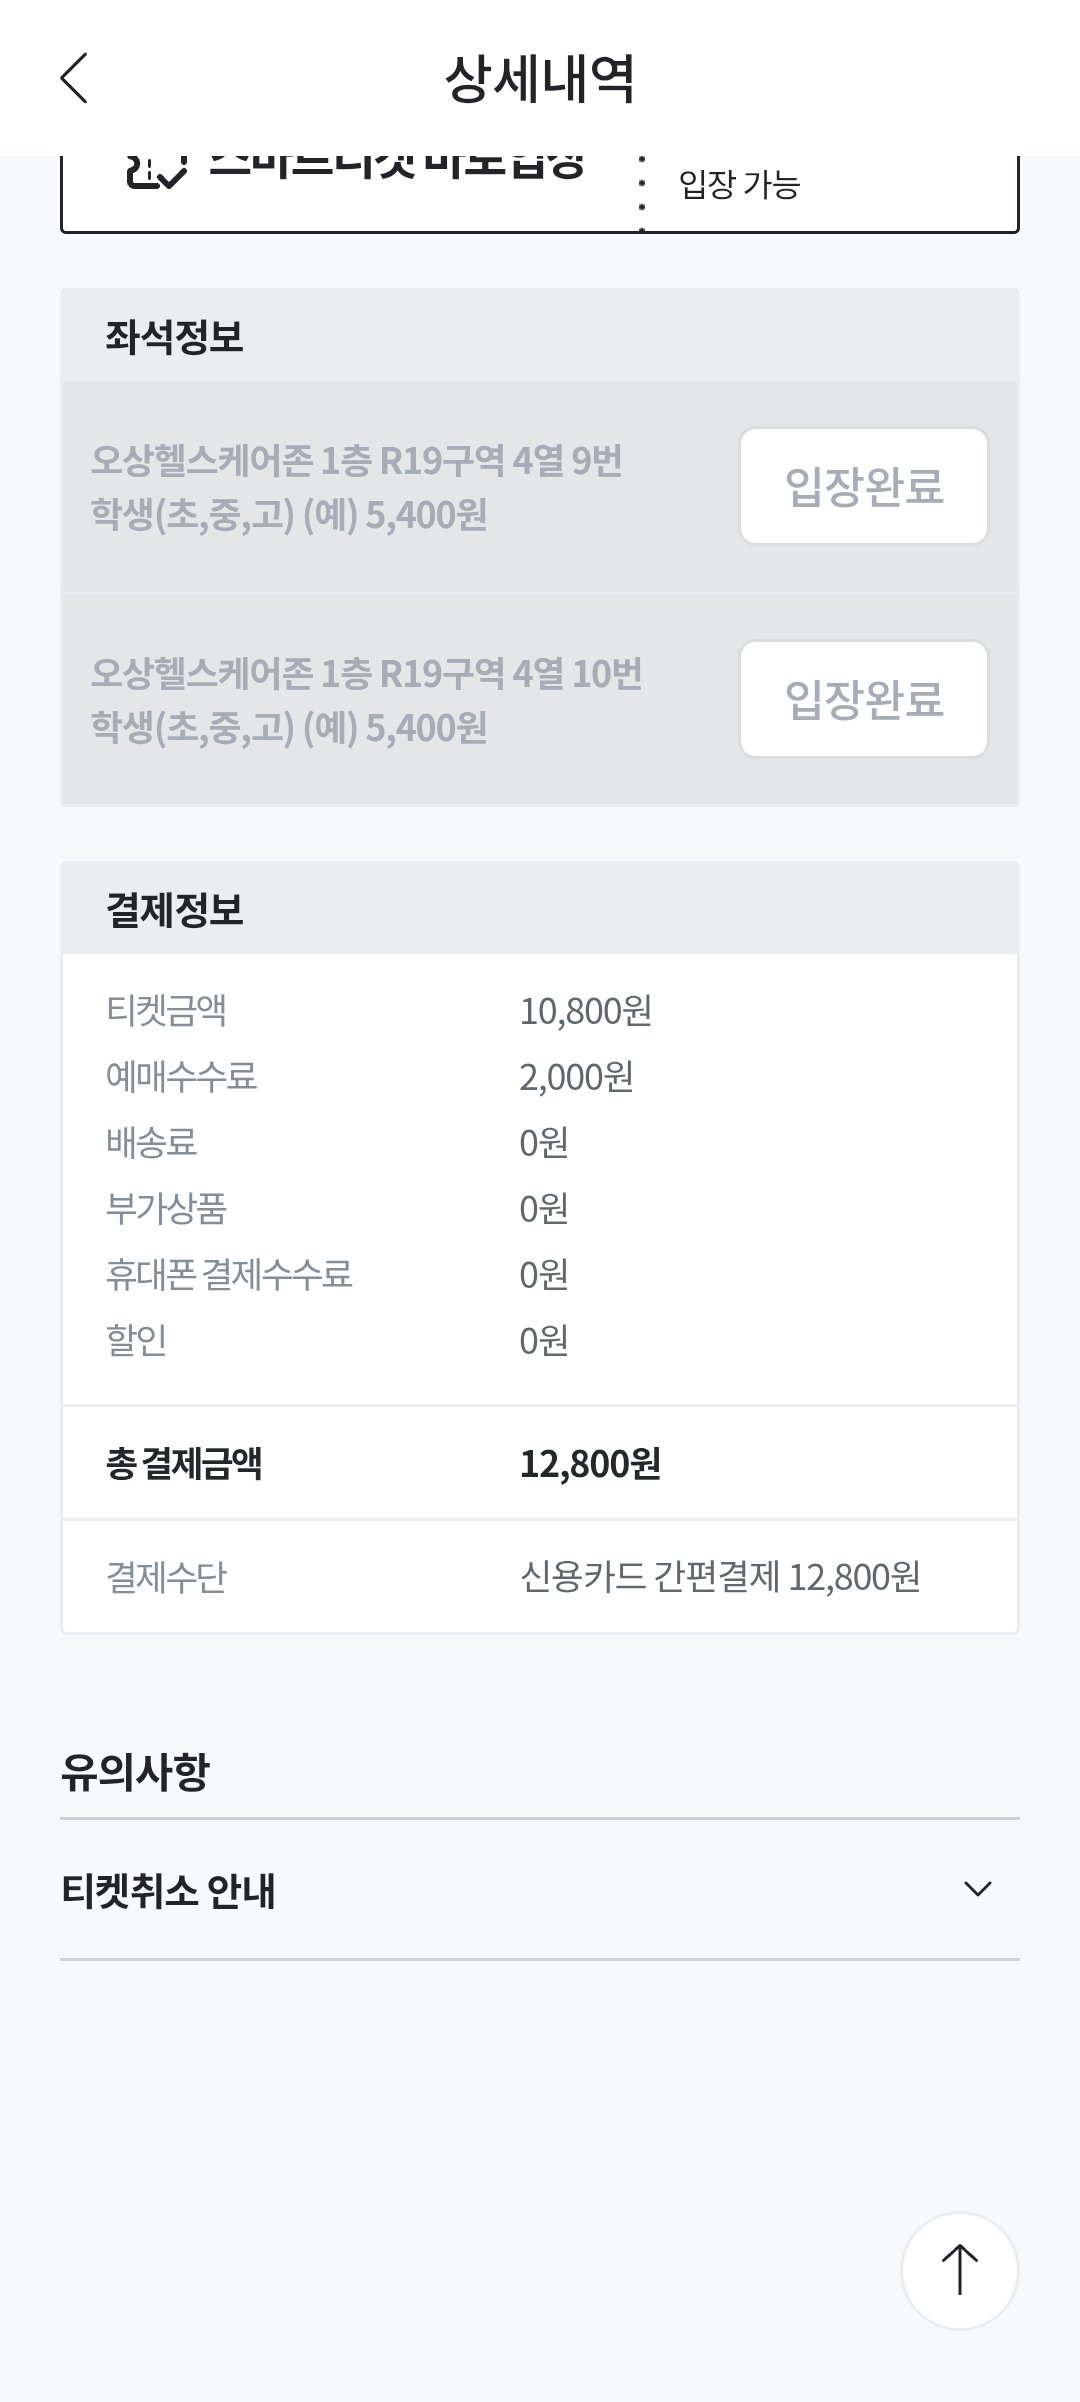Tap the 결제수단 신용카드 간편결제 row

(540, 1577)
